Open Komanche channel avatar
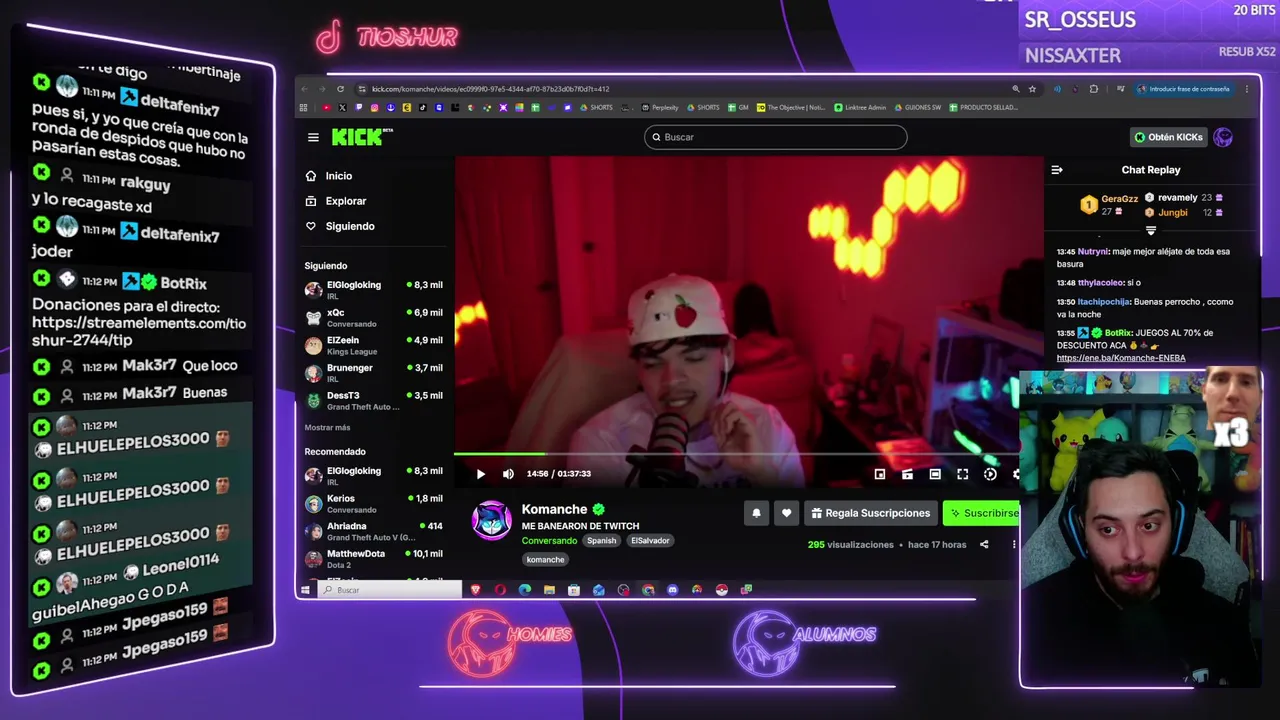This screenshot has height=720, width=1280. point(492,521)
